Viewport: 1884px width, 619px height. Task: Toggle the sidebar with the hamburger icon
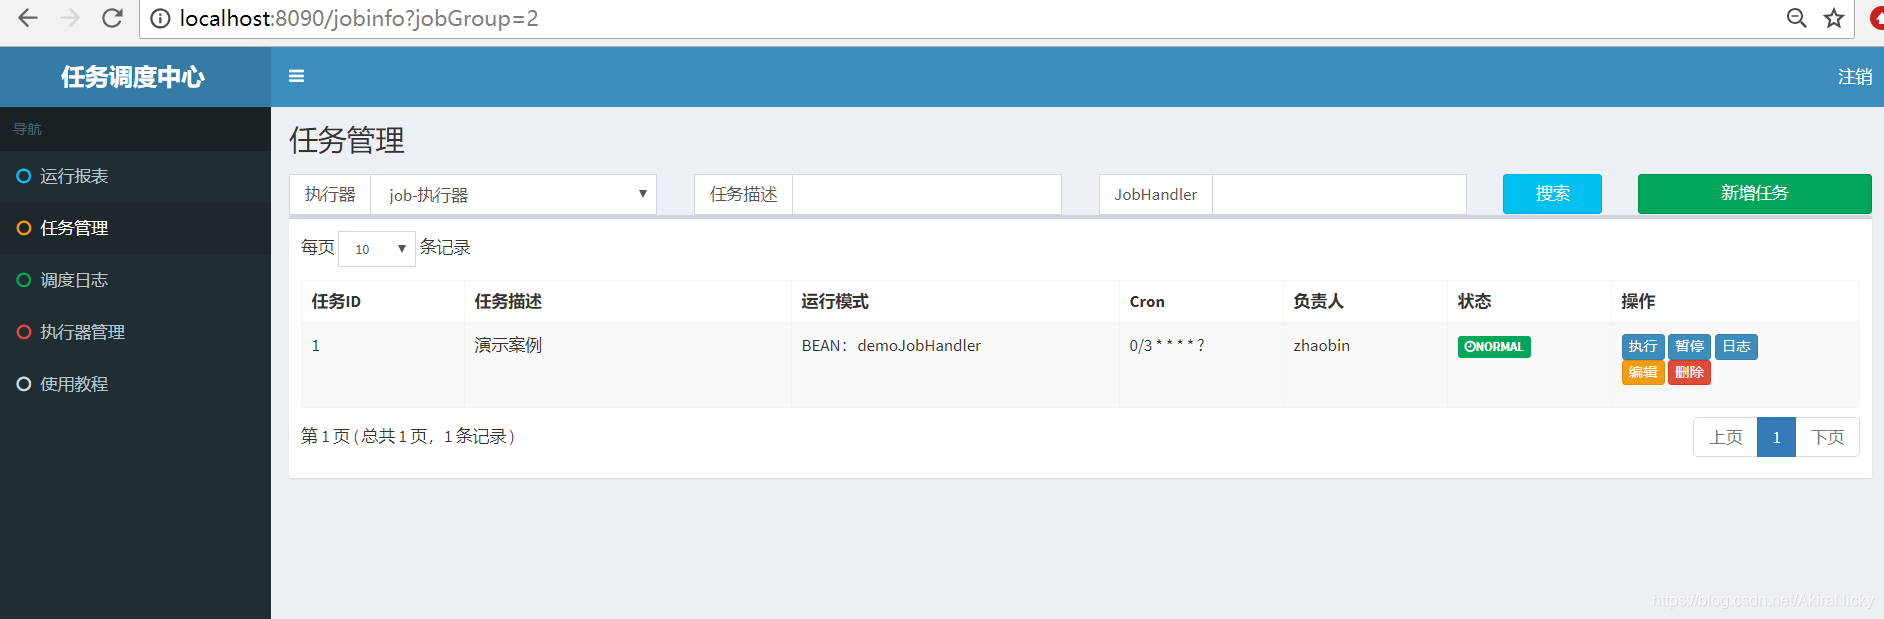[296, 76]
